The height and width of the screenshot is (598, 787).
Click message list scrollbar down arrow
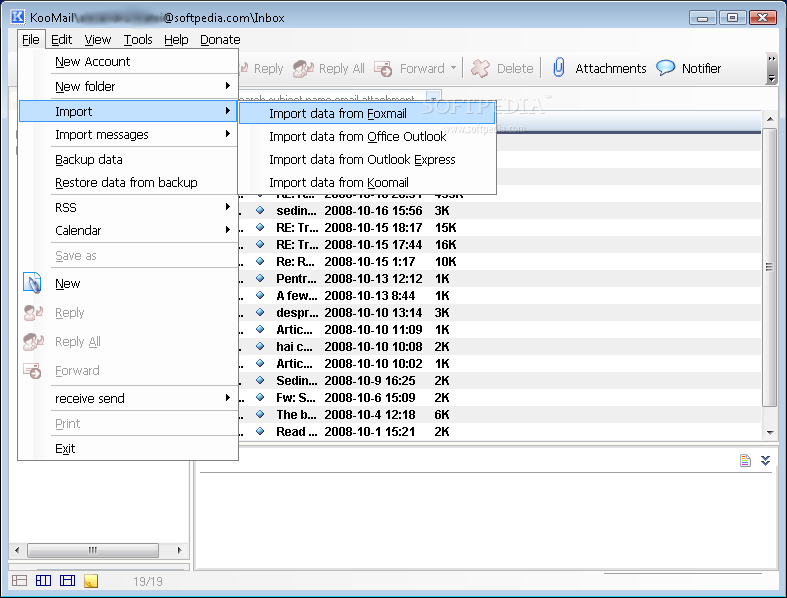tap(769, 432)
